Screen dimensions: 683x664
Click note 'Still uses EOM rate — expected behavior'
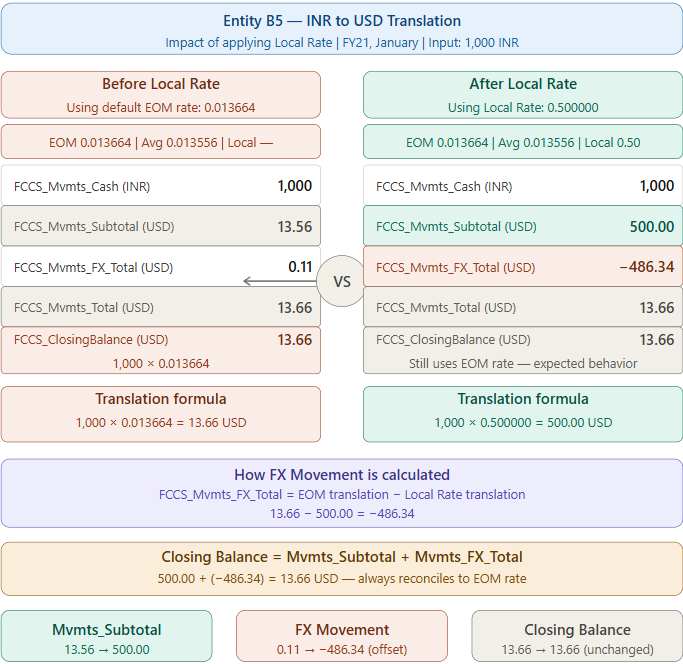(523, 363)
